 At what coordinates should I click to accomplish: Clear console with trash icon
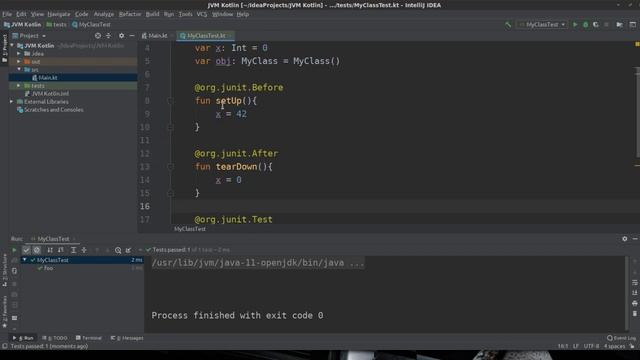(635, 313)
